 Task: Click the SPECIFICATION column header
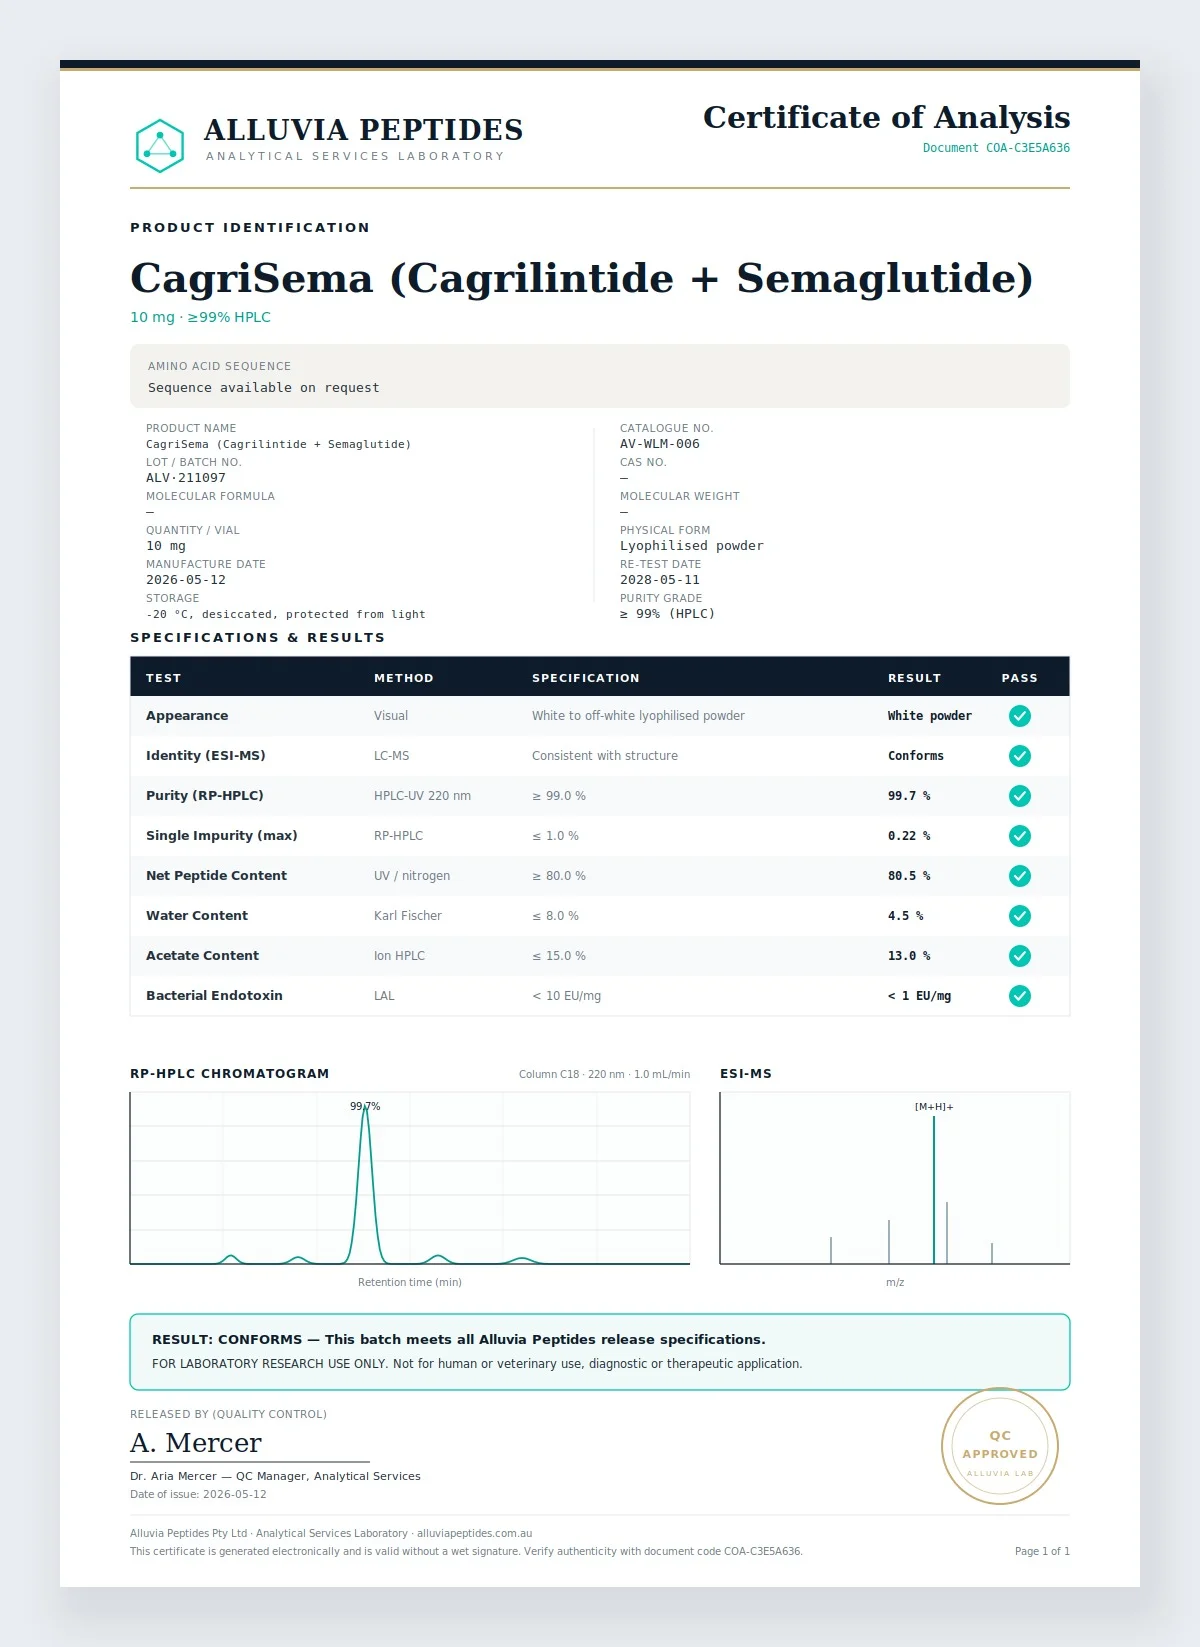click(586, 678)
